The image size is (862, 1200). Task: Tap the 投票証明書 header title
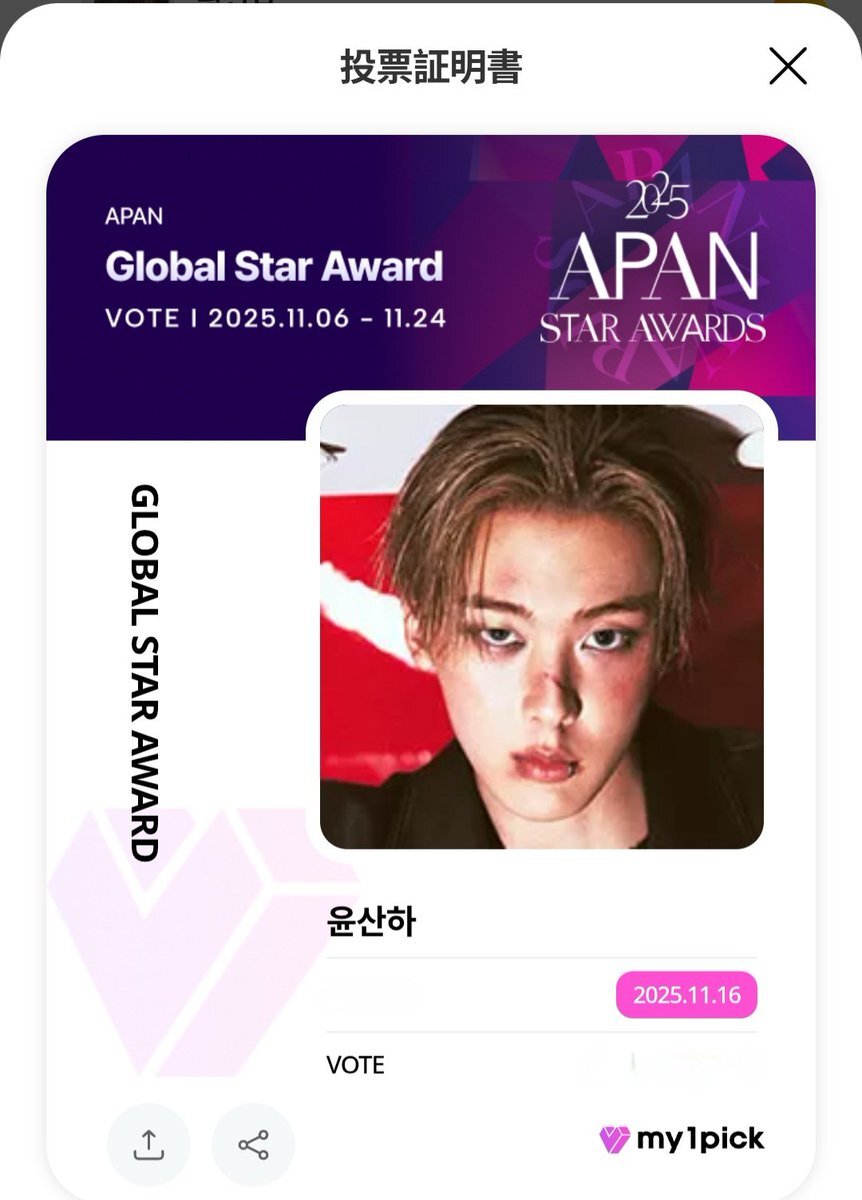coord(431,67)
